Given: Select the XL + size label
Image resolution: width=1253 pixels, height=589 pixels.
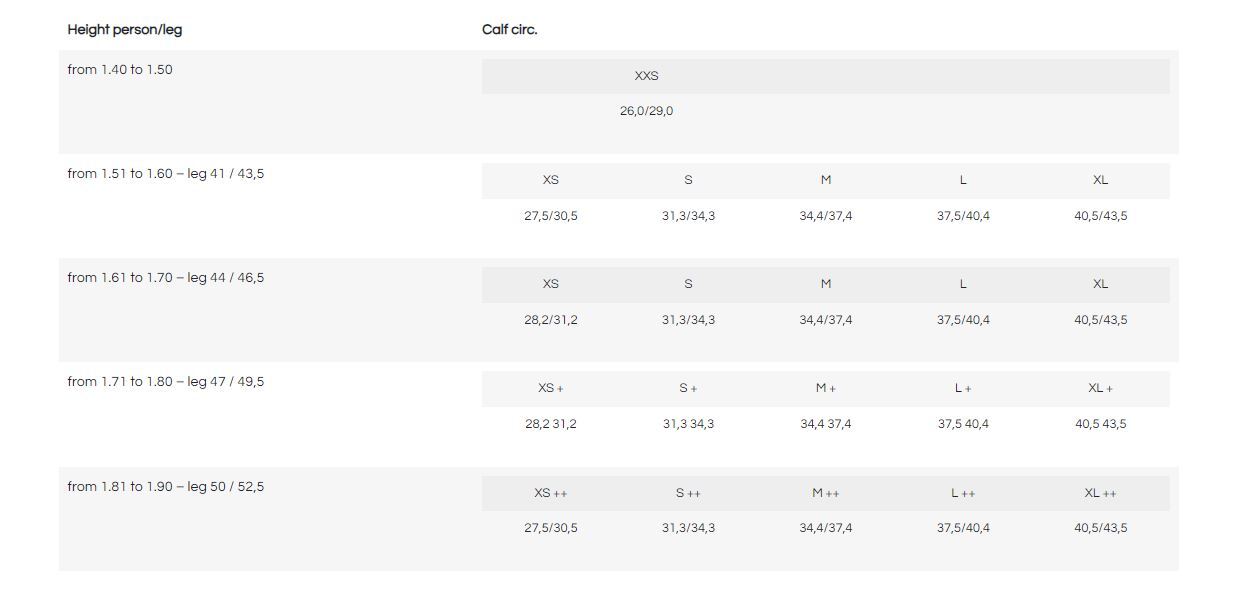Looking at the screenshot, I should click(1100, 388).
